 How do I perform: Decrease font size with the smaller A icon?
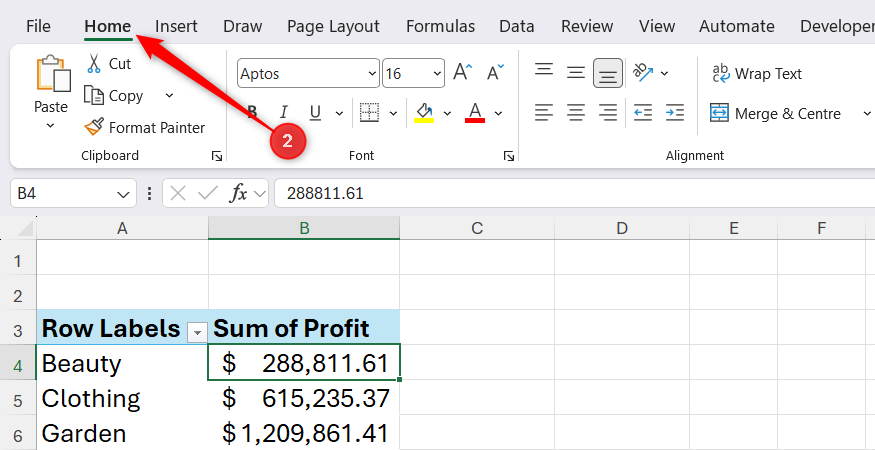coord(494,73)
